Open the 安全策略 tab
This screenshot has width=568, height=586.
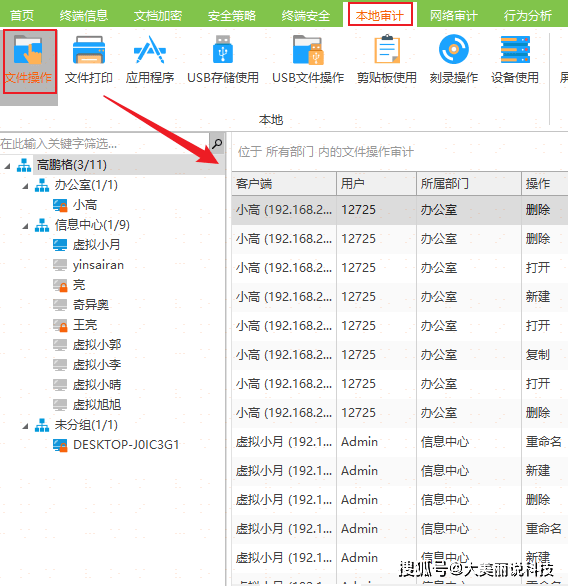(232, 16)
